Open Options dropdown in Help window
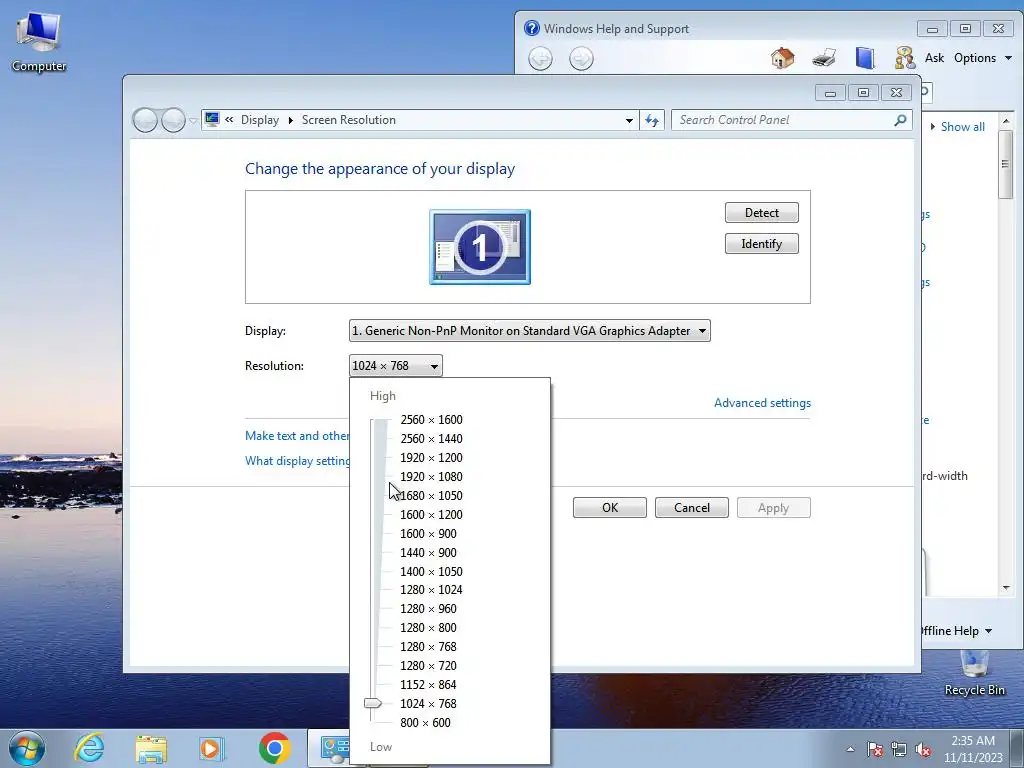Viewport: 1024px width, 768px height. (983, 58)
